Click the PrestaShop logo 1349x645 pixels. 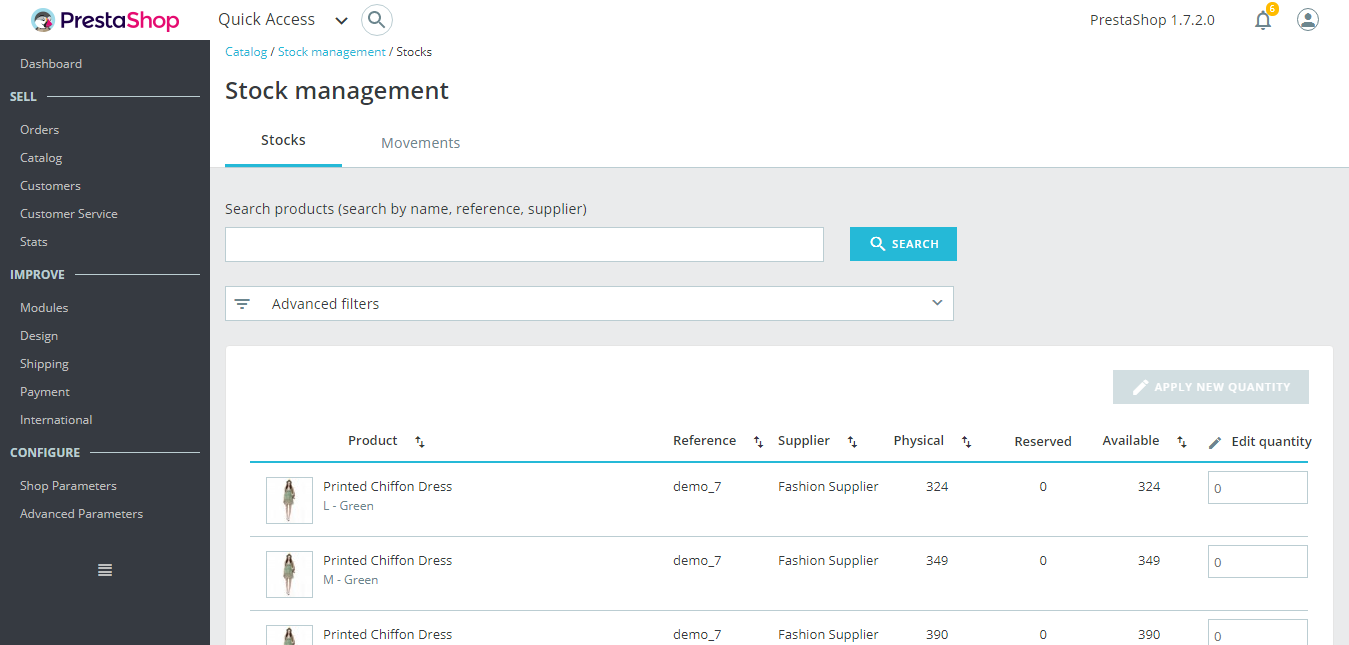(105, 20)
